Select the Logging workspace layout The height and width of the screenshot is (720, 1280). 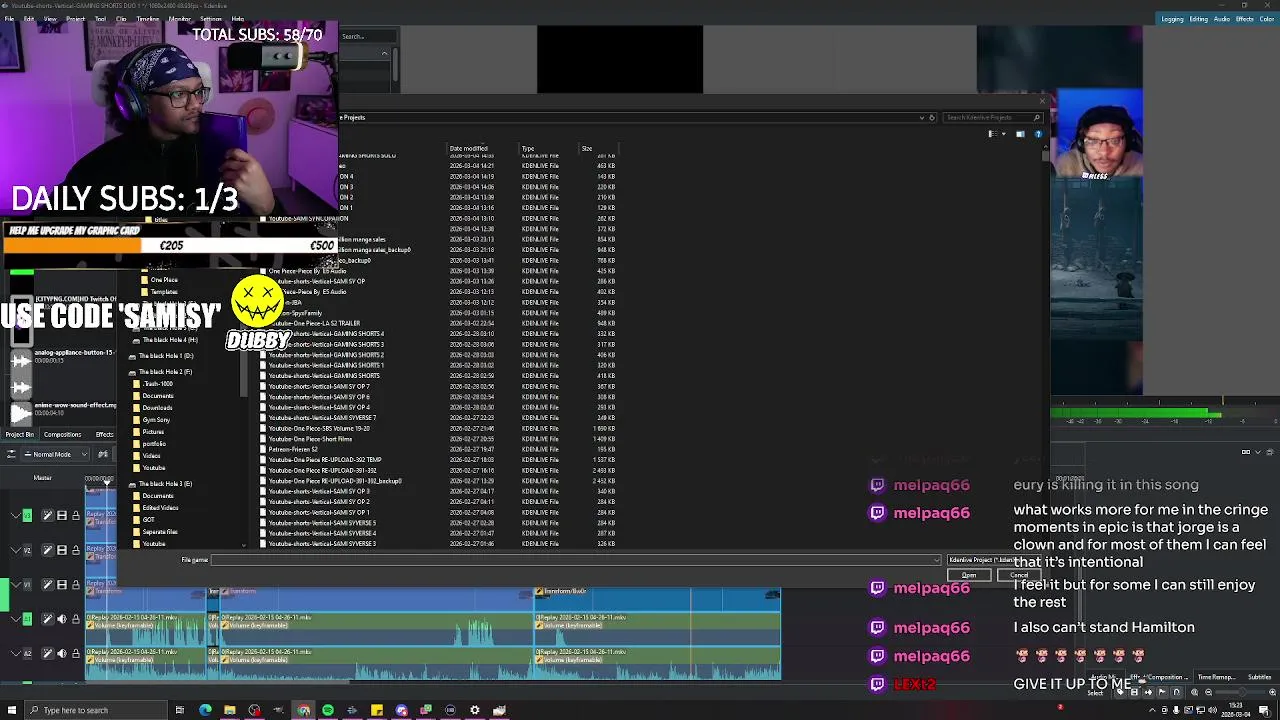pos(1172,19)
